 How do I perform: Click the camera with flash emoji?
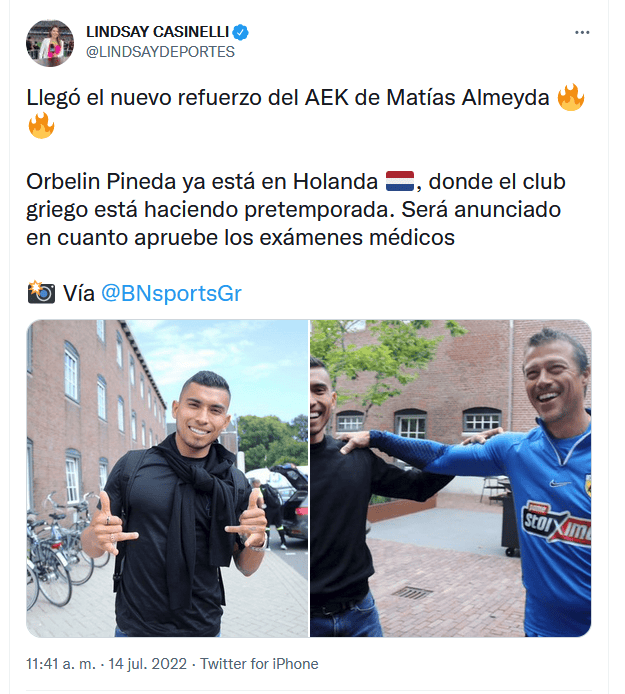coord(41,292)
